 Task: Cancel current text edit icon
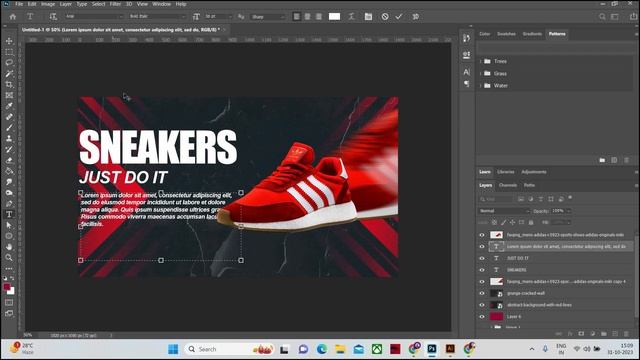(x=385, y=17)
